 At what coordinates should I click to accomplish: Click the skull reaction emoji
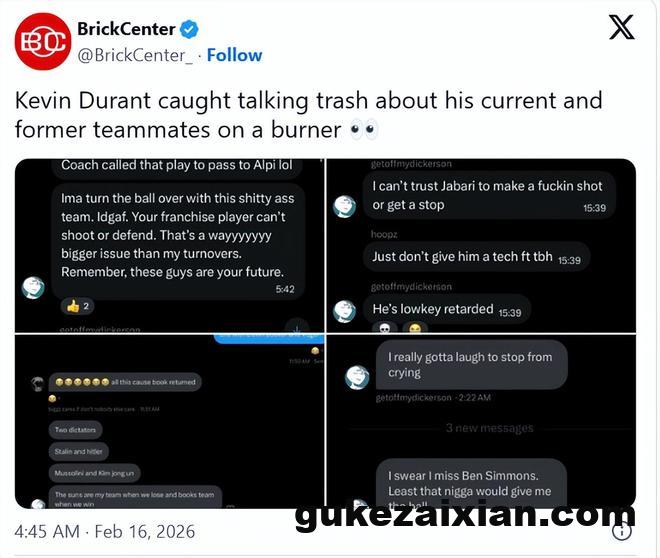click(385, 328)
